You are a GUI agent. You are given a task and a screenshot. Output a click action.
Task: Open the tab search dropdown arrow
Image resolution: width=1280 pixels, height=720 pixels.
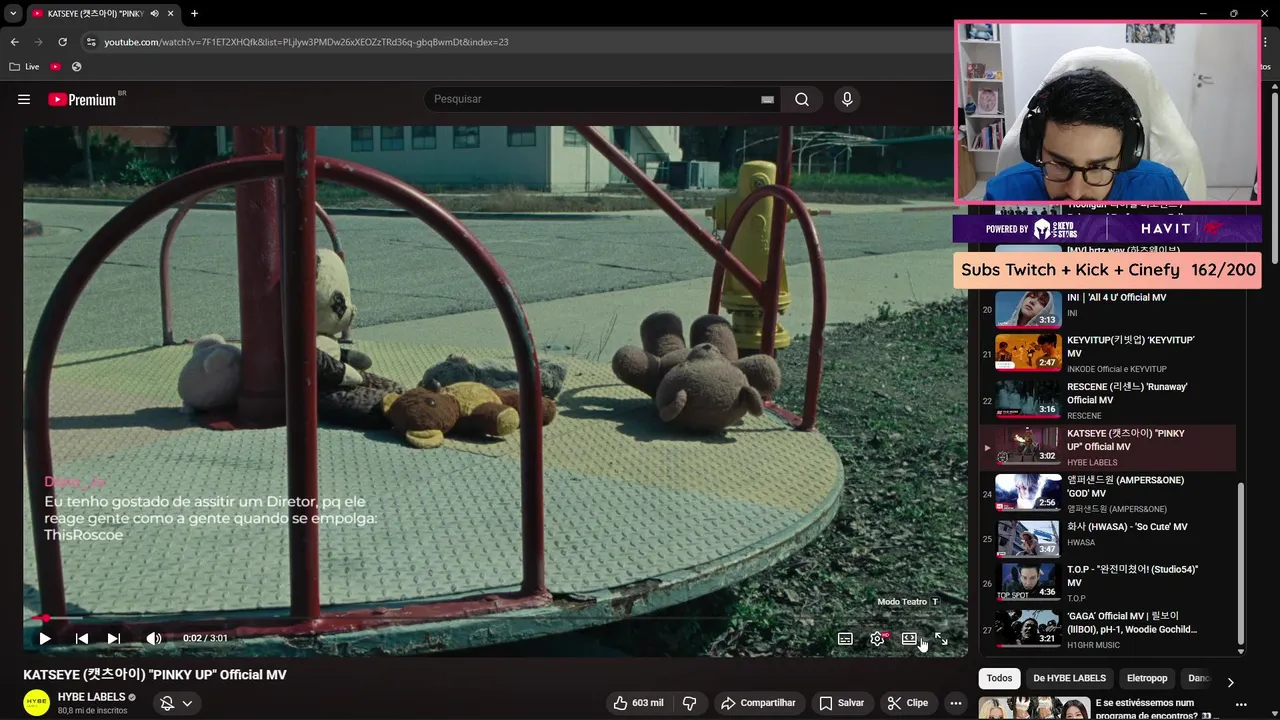coord(11,13)
